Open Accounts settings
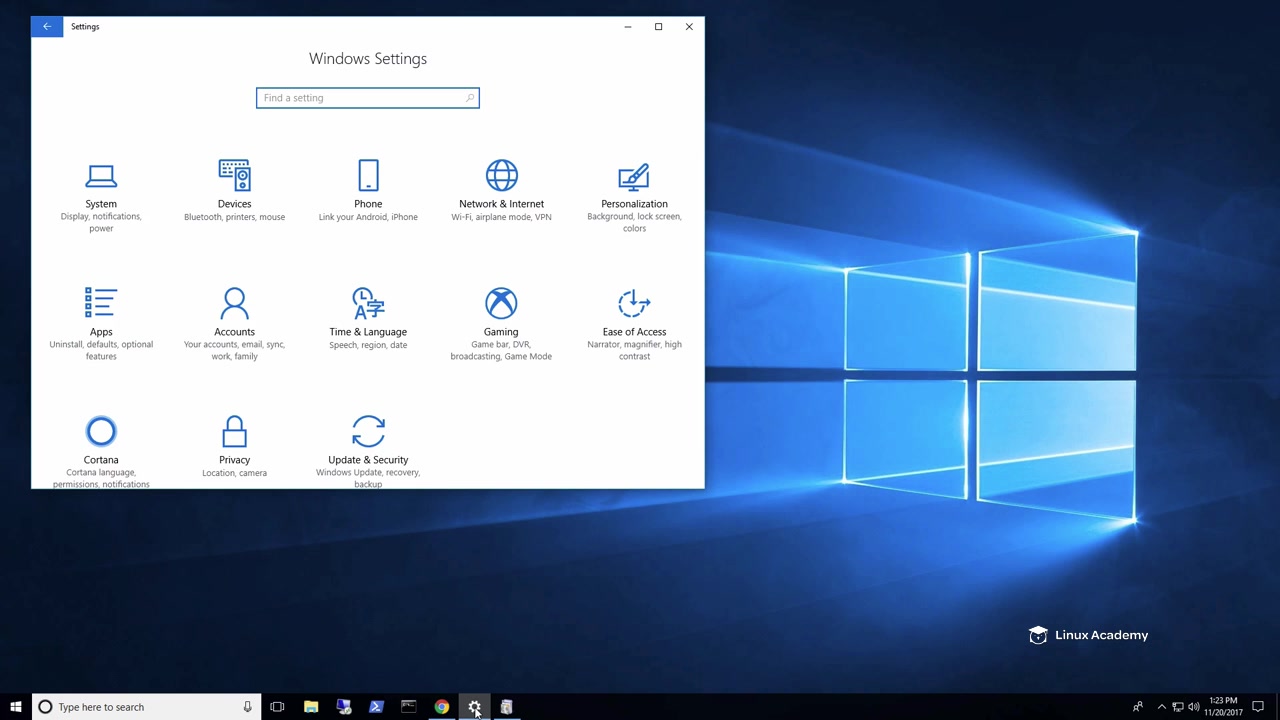Image resolution: width=1280 pixels, height=720 pixels. 234,322
